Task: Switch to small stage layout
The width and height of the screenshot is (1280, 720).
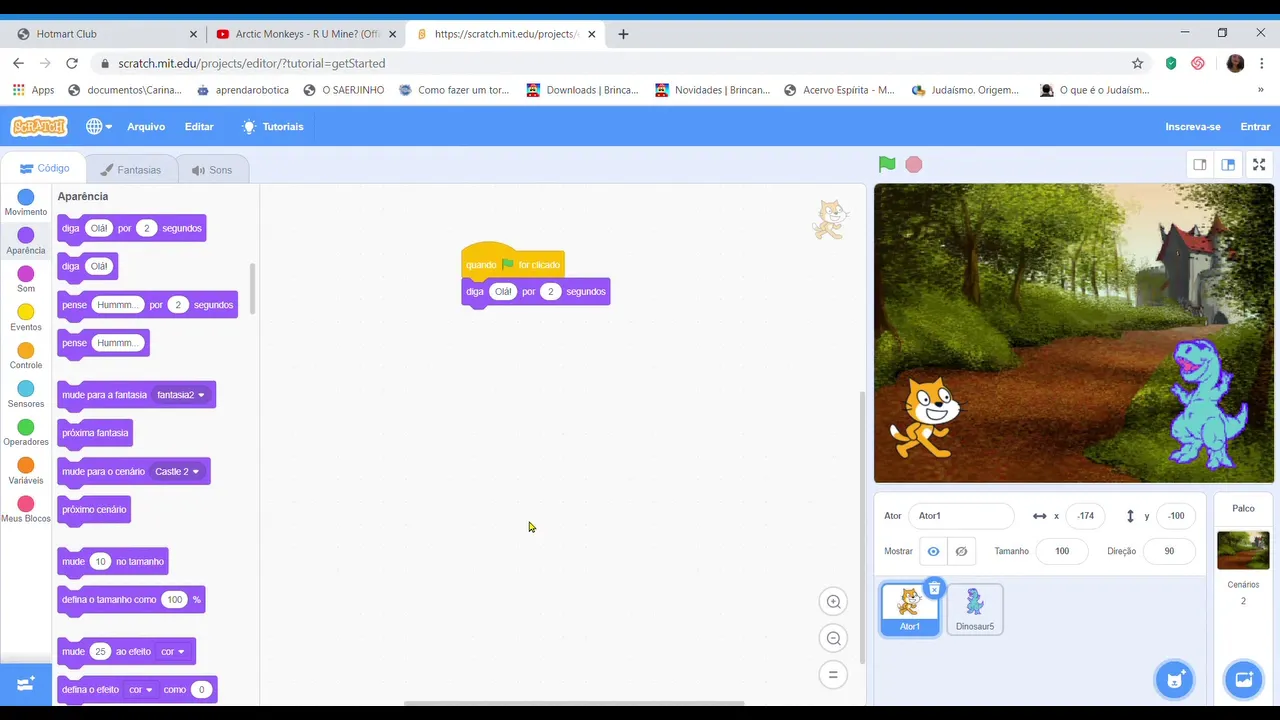Action: click(x=1200, y=164)
